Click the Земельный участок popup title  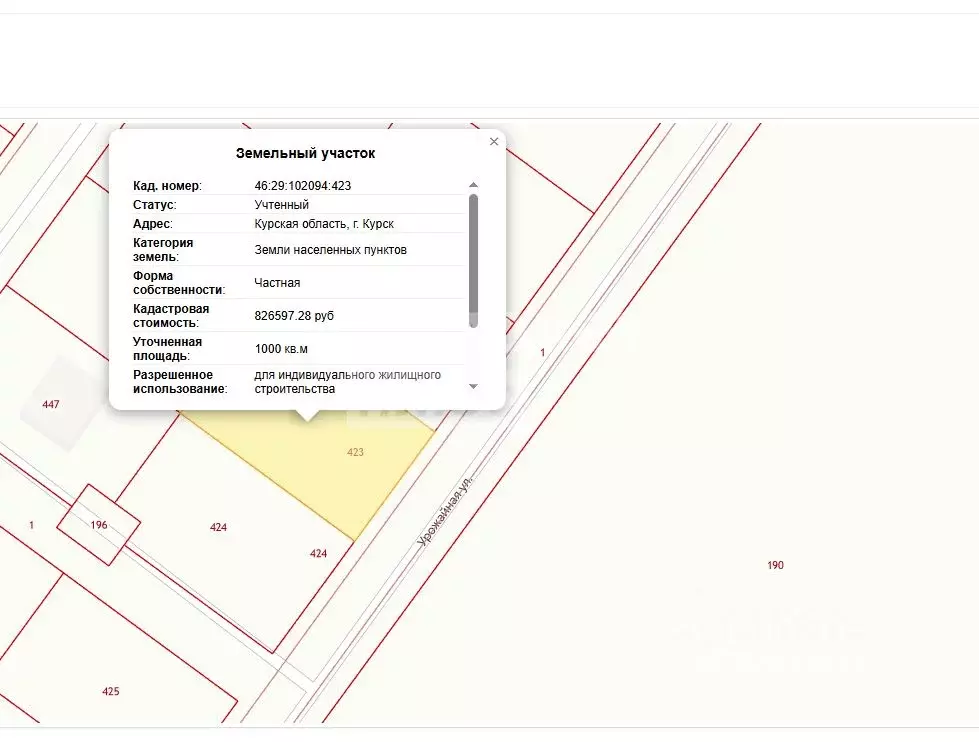point(305,153)
